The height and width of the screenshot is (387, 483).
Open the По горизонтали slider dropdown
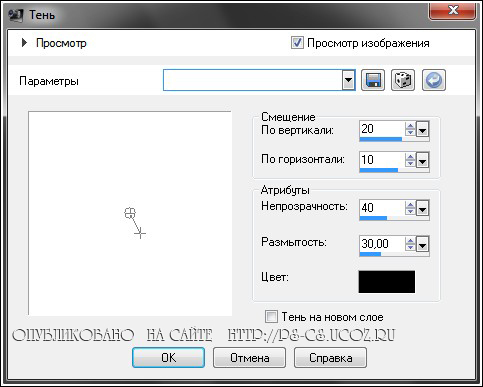[x=422, y=161]
